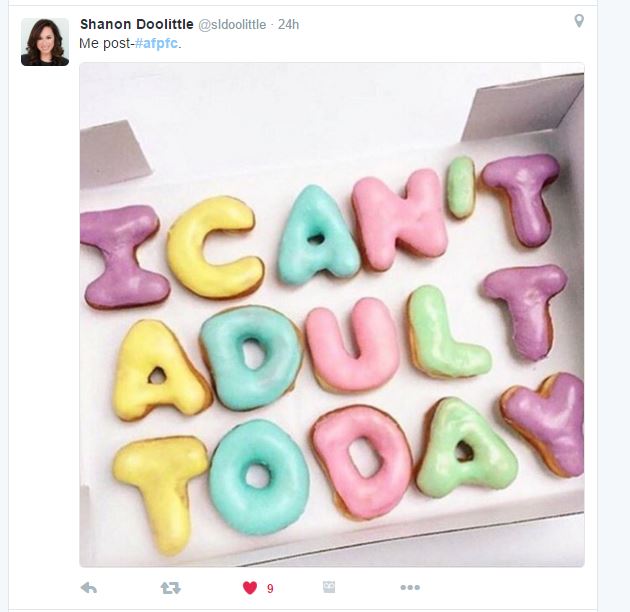
Task: Share tweet using the owl extension icon
Action: 329,587
